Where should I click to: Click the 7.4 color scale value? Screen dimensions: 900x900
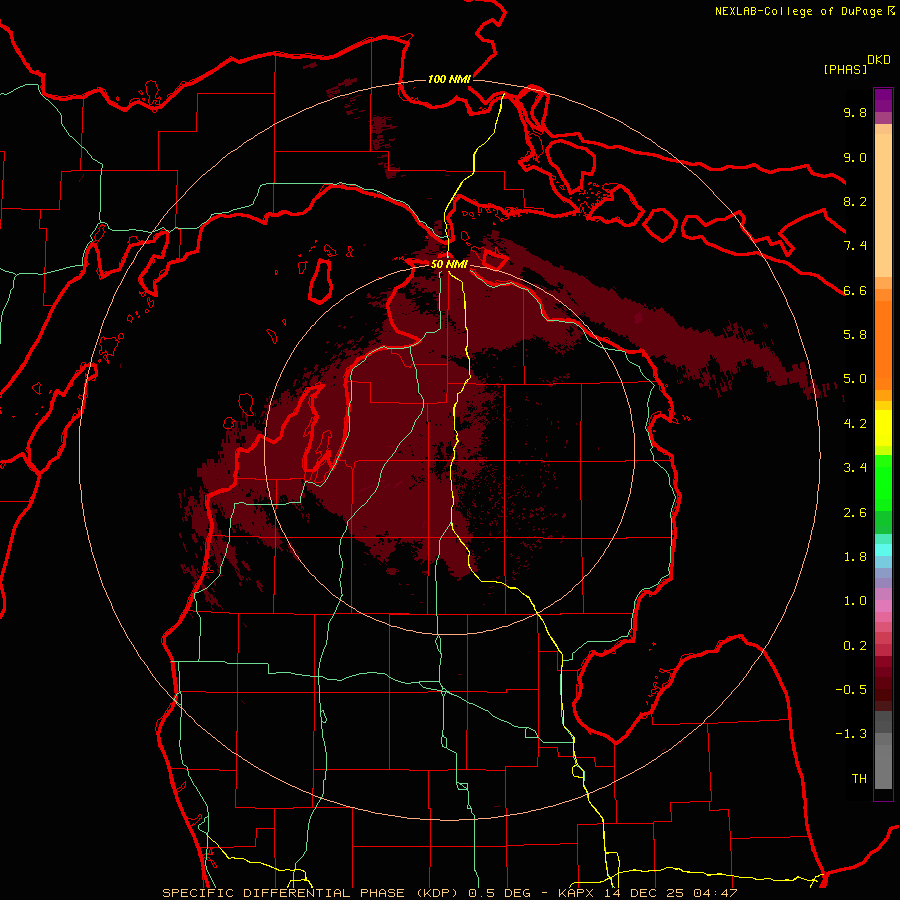point(855,246)
